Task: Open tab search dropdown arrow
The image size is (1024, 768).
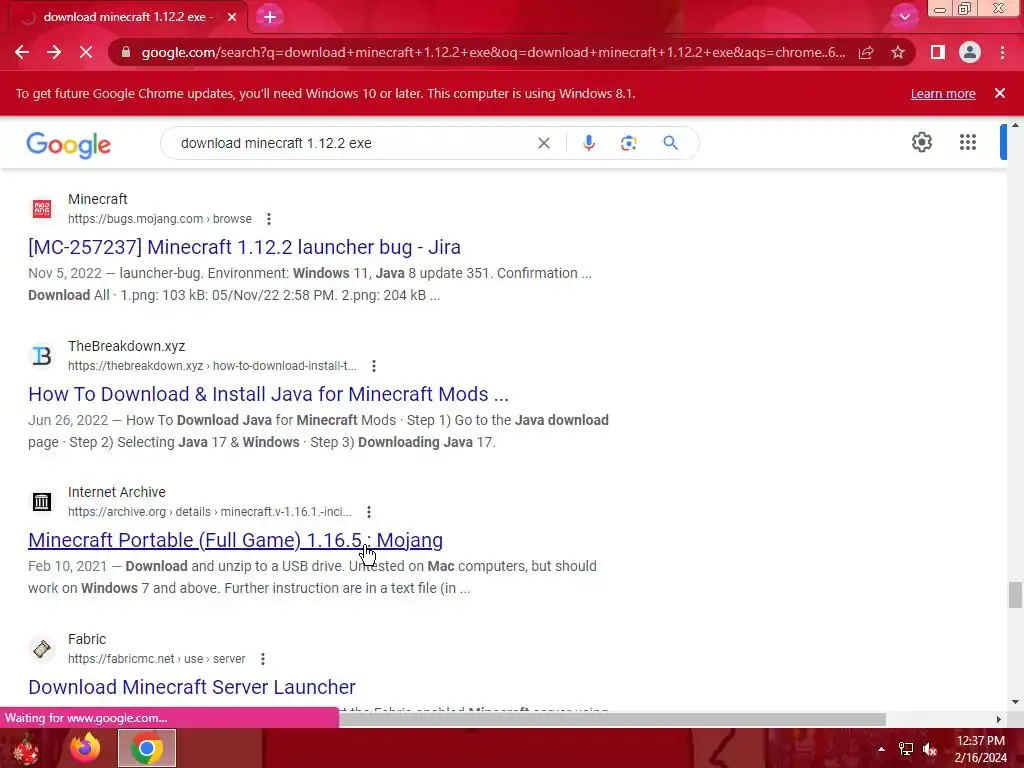Action: 904,17
